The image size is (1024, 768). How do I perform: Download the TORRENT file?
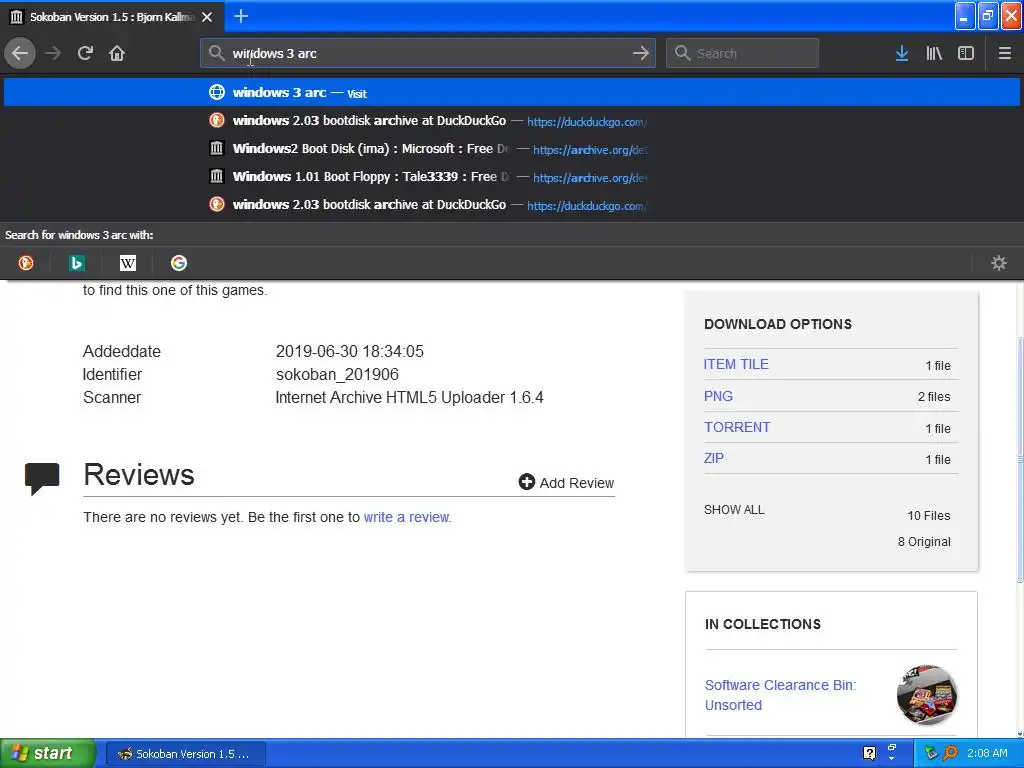click(x=737, y=427)
